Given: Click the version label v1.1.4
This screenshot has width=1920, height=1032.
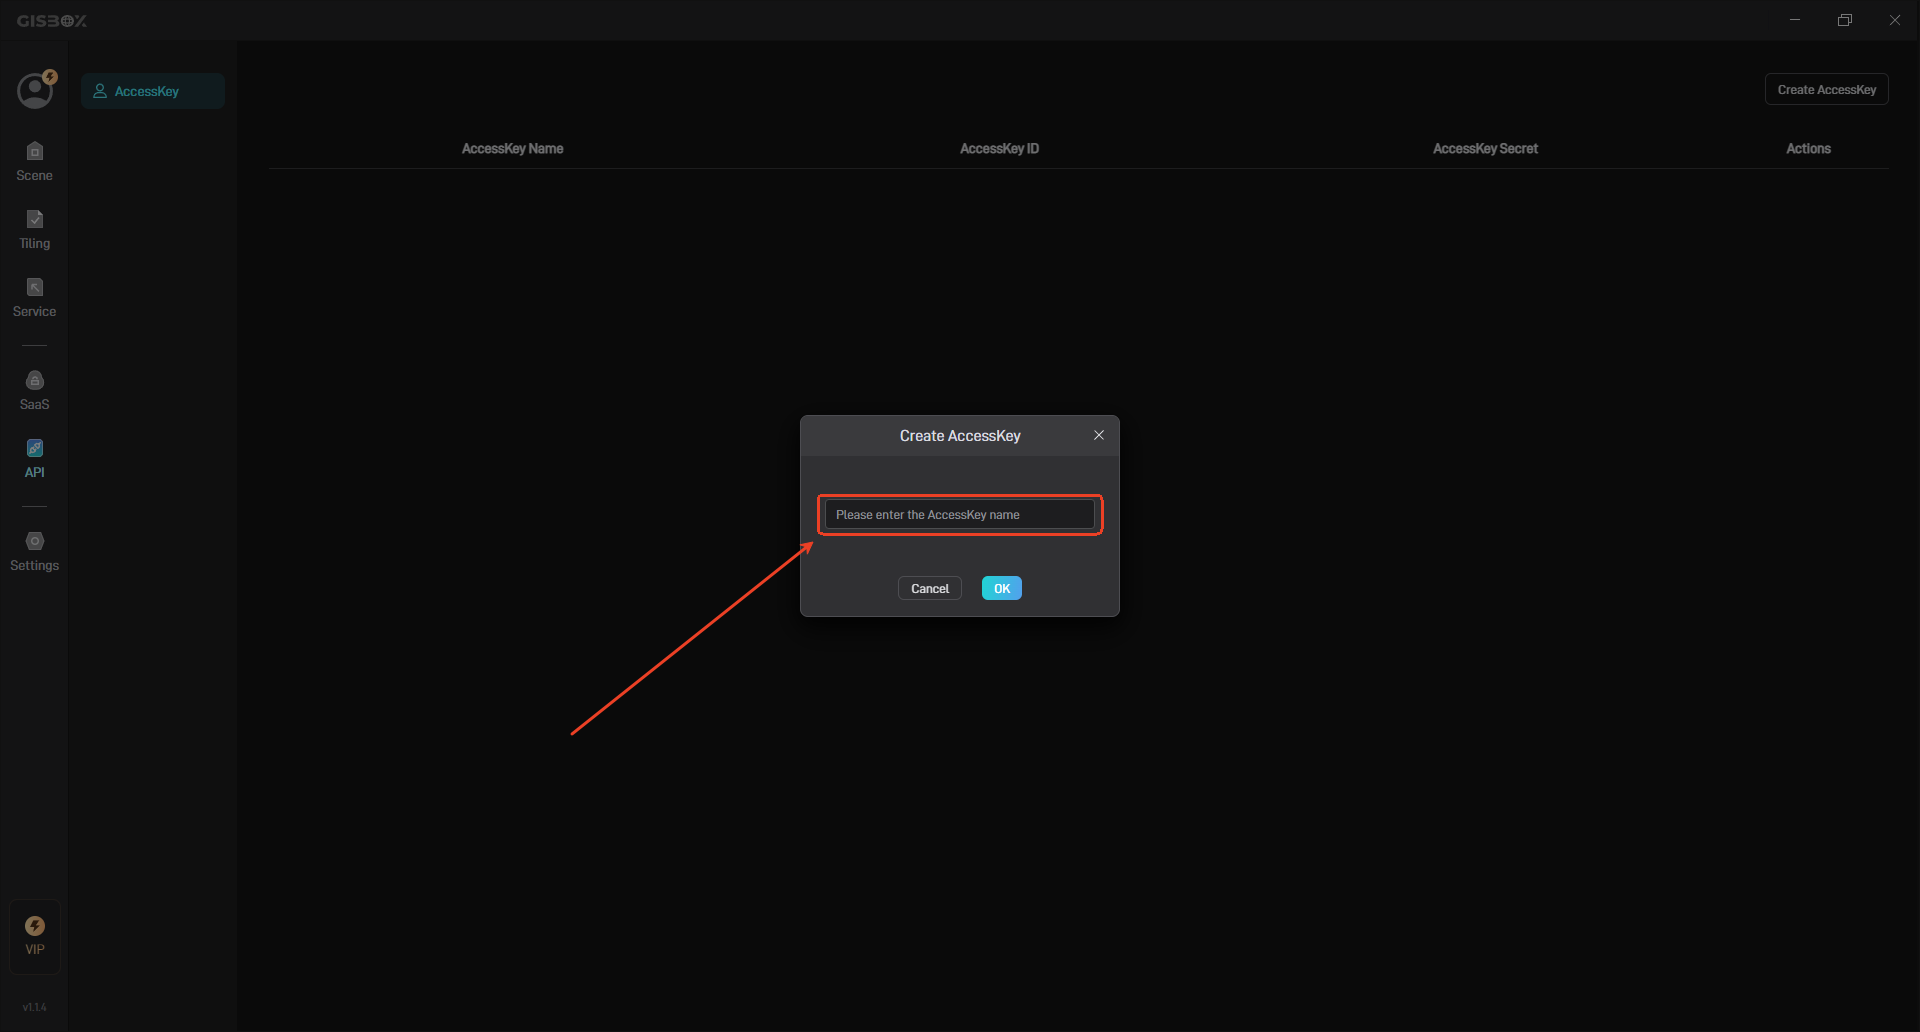Looking at the screenshot, I should tap(34, 1007).
